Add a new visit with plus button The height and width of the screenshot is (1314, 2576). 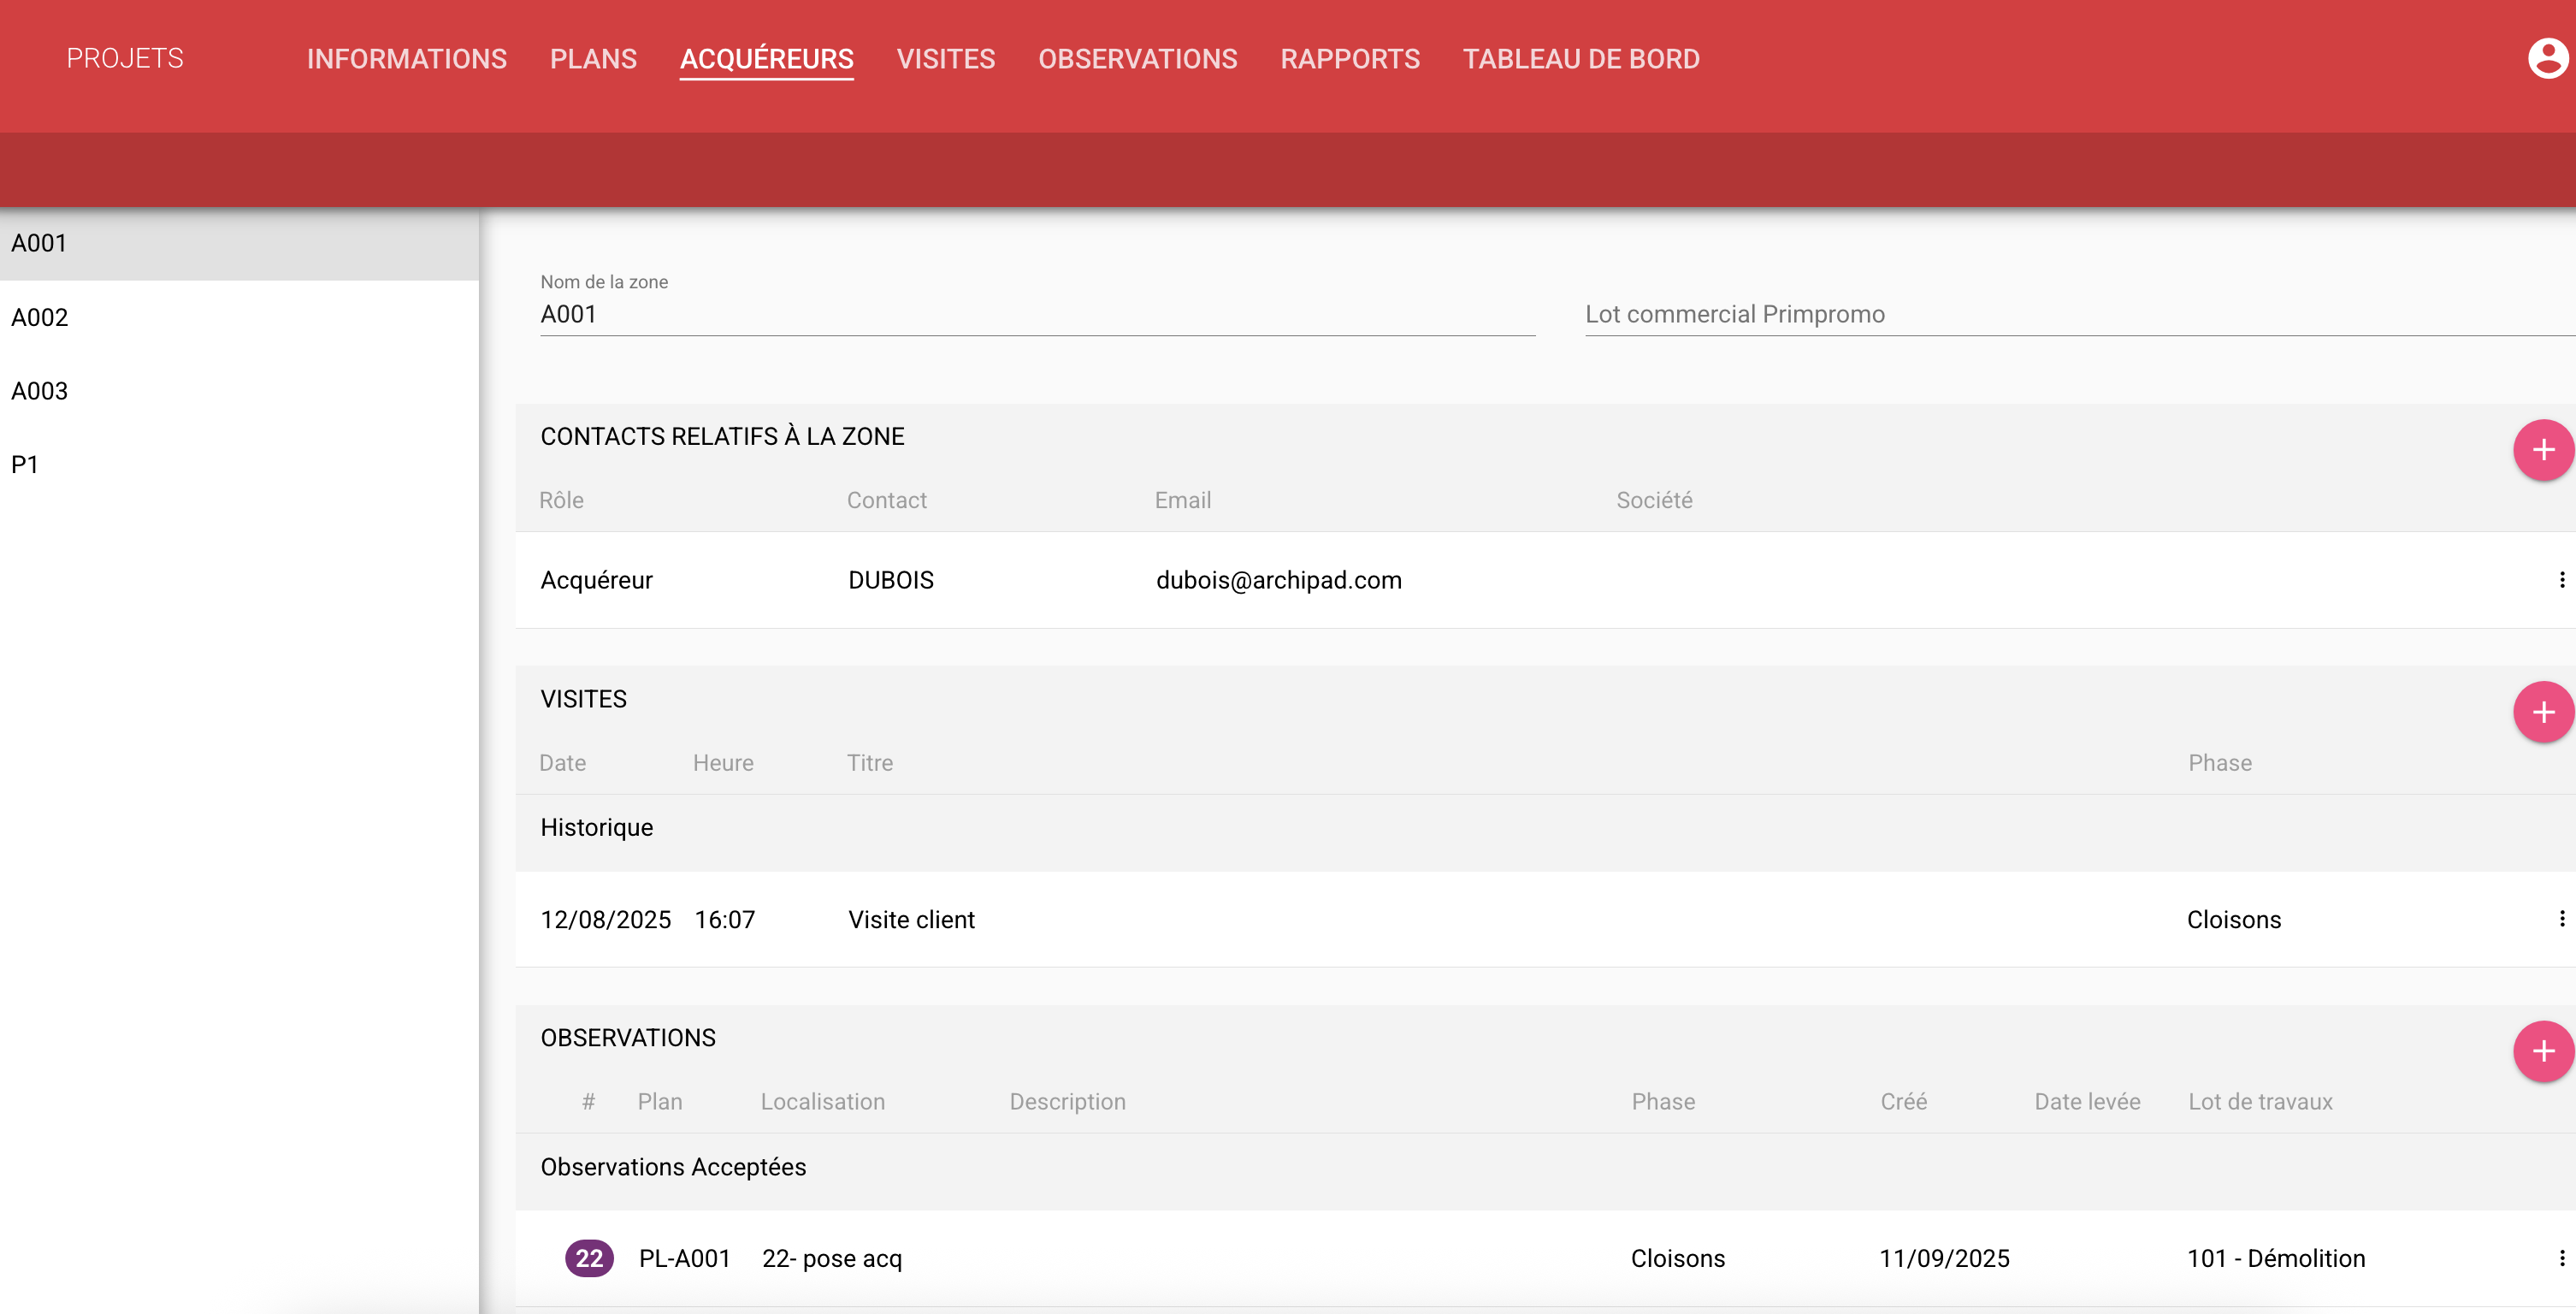2542,712
